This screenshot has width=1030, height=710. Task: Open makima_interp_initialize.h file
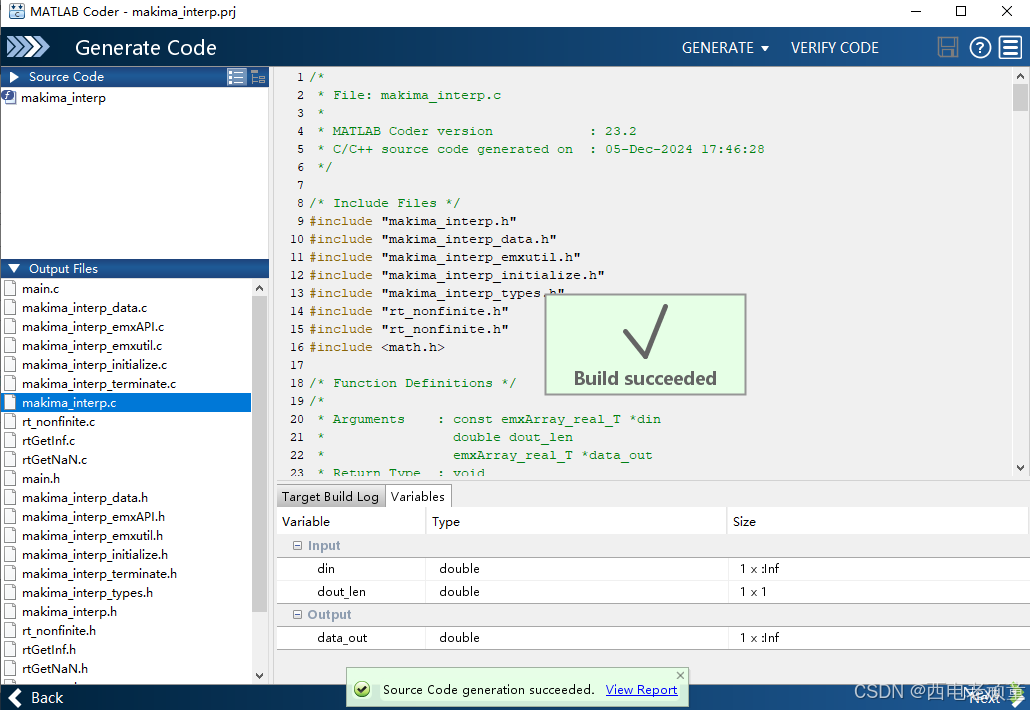(x=95, y=555)
